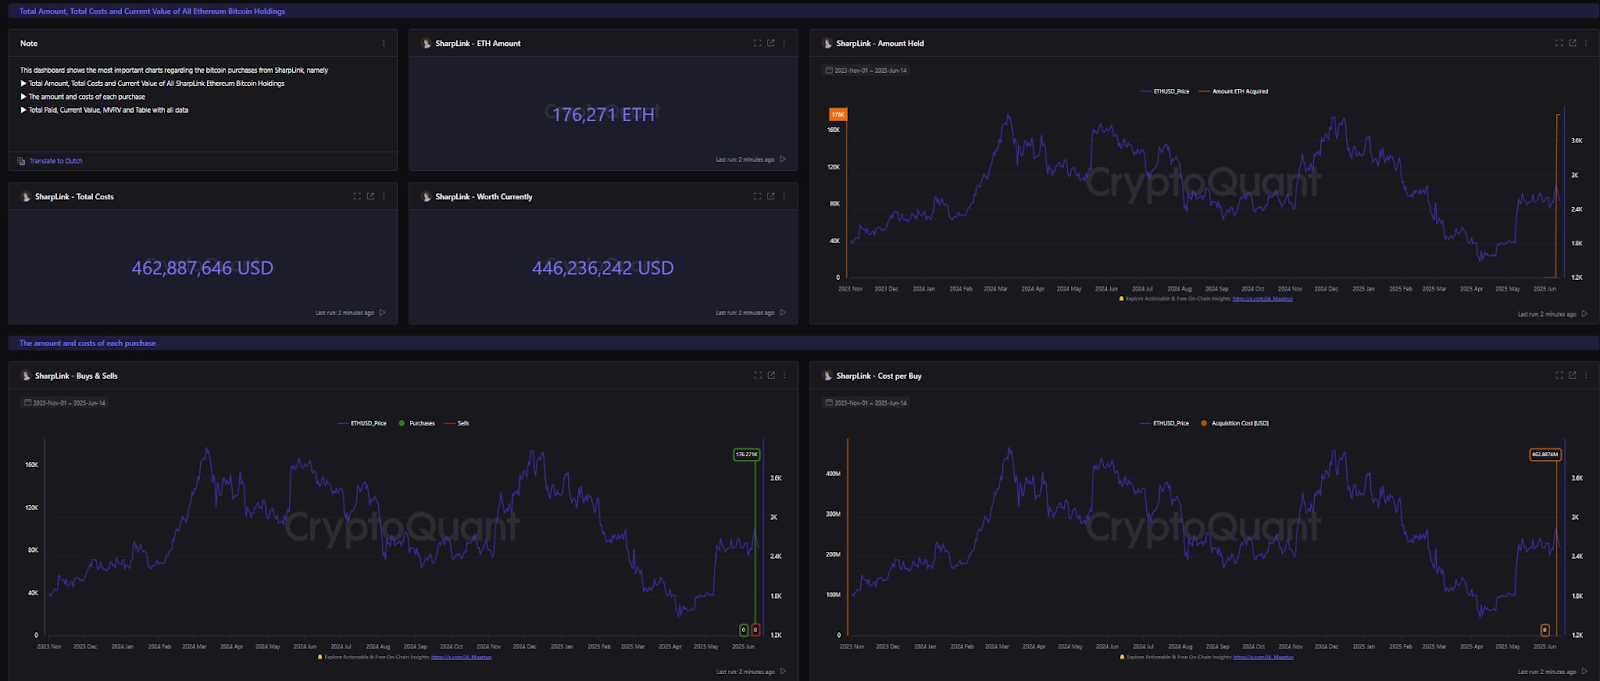Click 'Last run: 2 minutes ago' on Total Costs card
This screenshot has height=681, width=1600.
[x=345, y=313]
